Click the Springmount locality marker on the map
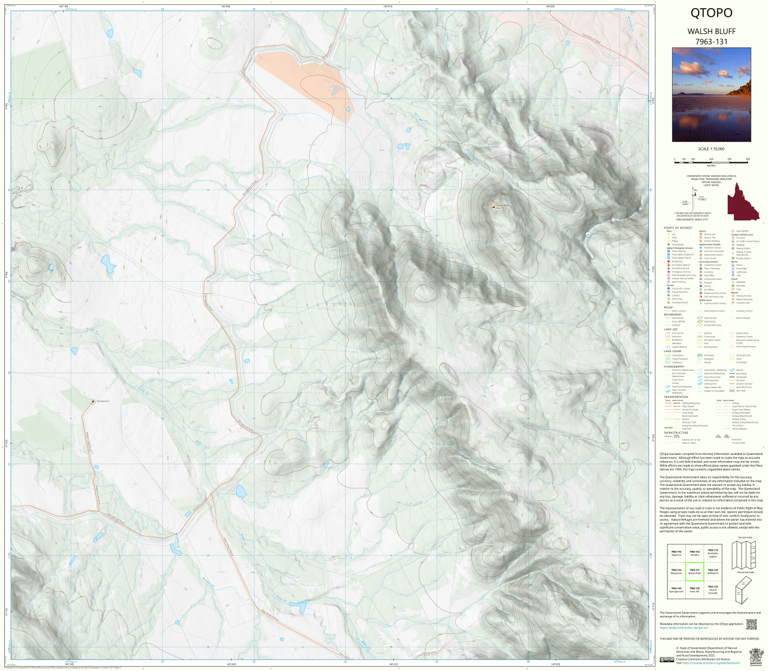This screenshot has height=671, width=768. tap(93, 401)
